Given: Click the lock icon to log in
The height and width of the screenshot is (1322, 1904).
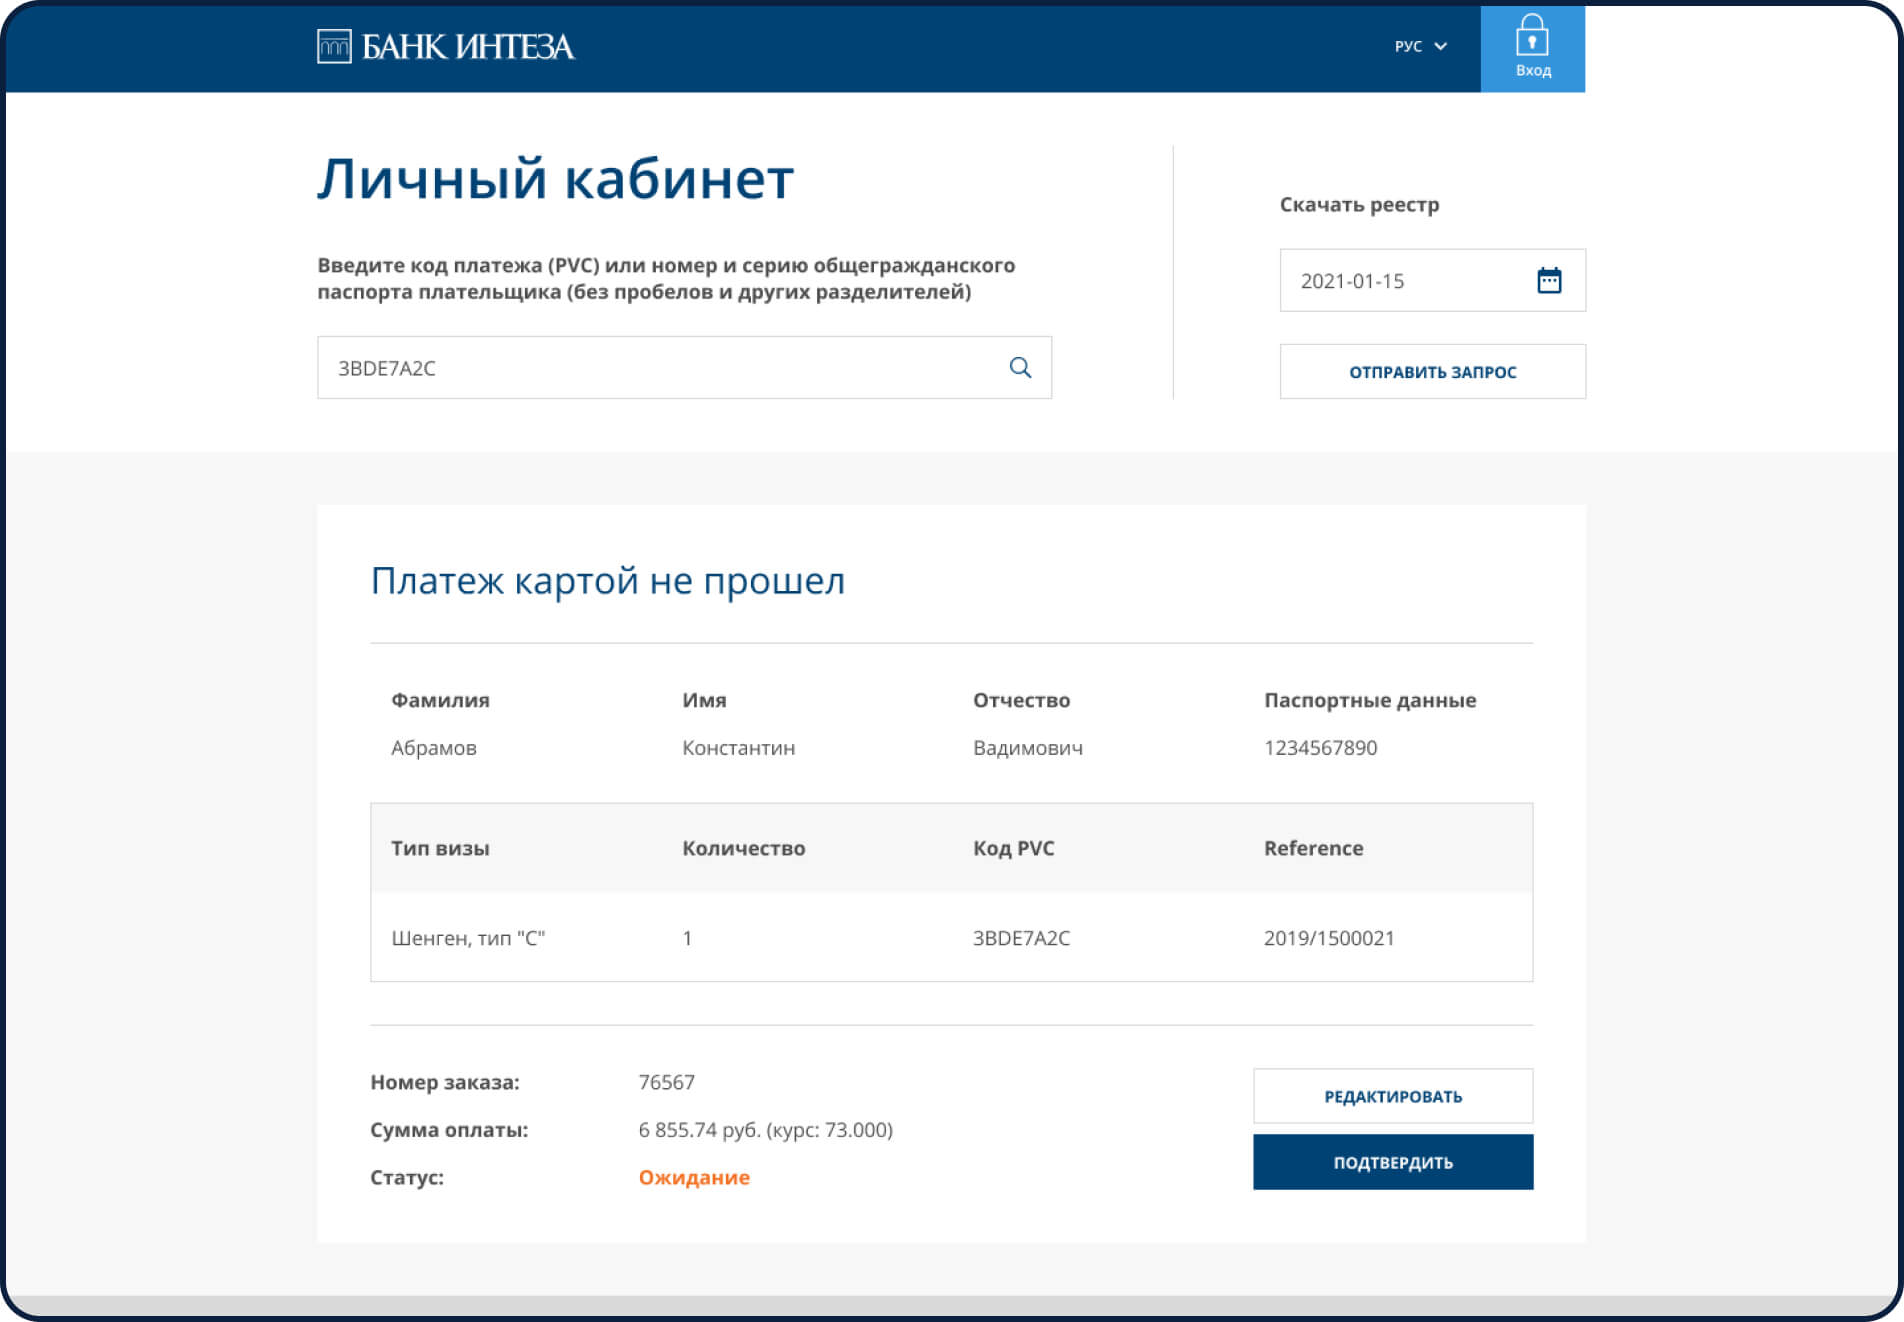Looking at the screenshot, I should click(x=1531, y=38).
